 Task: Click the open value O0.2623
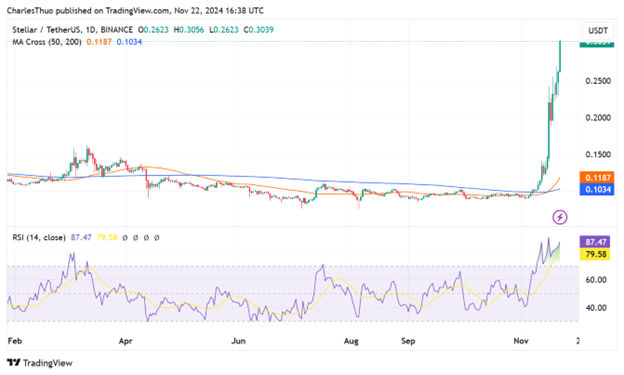tap(153, 29)
